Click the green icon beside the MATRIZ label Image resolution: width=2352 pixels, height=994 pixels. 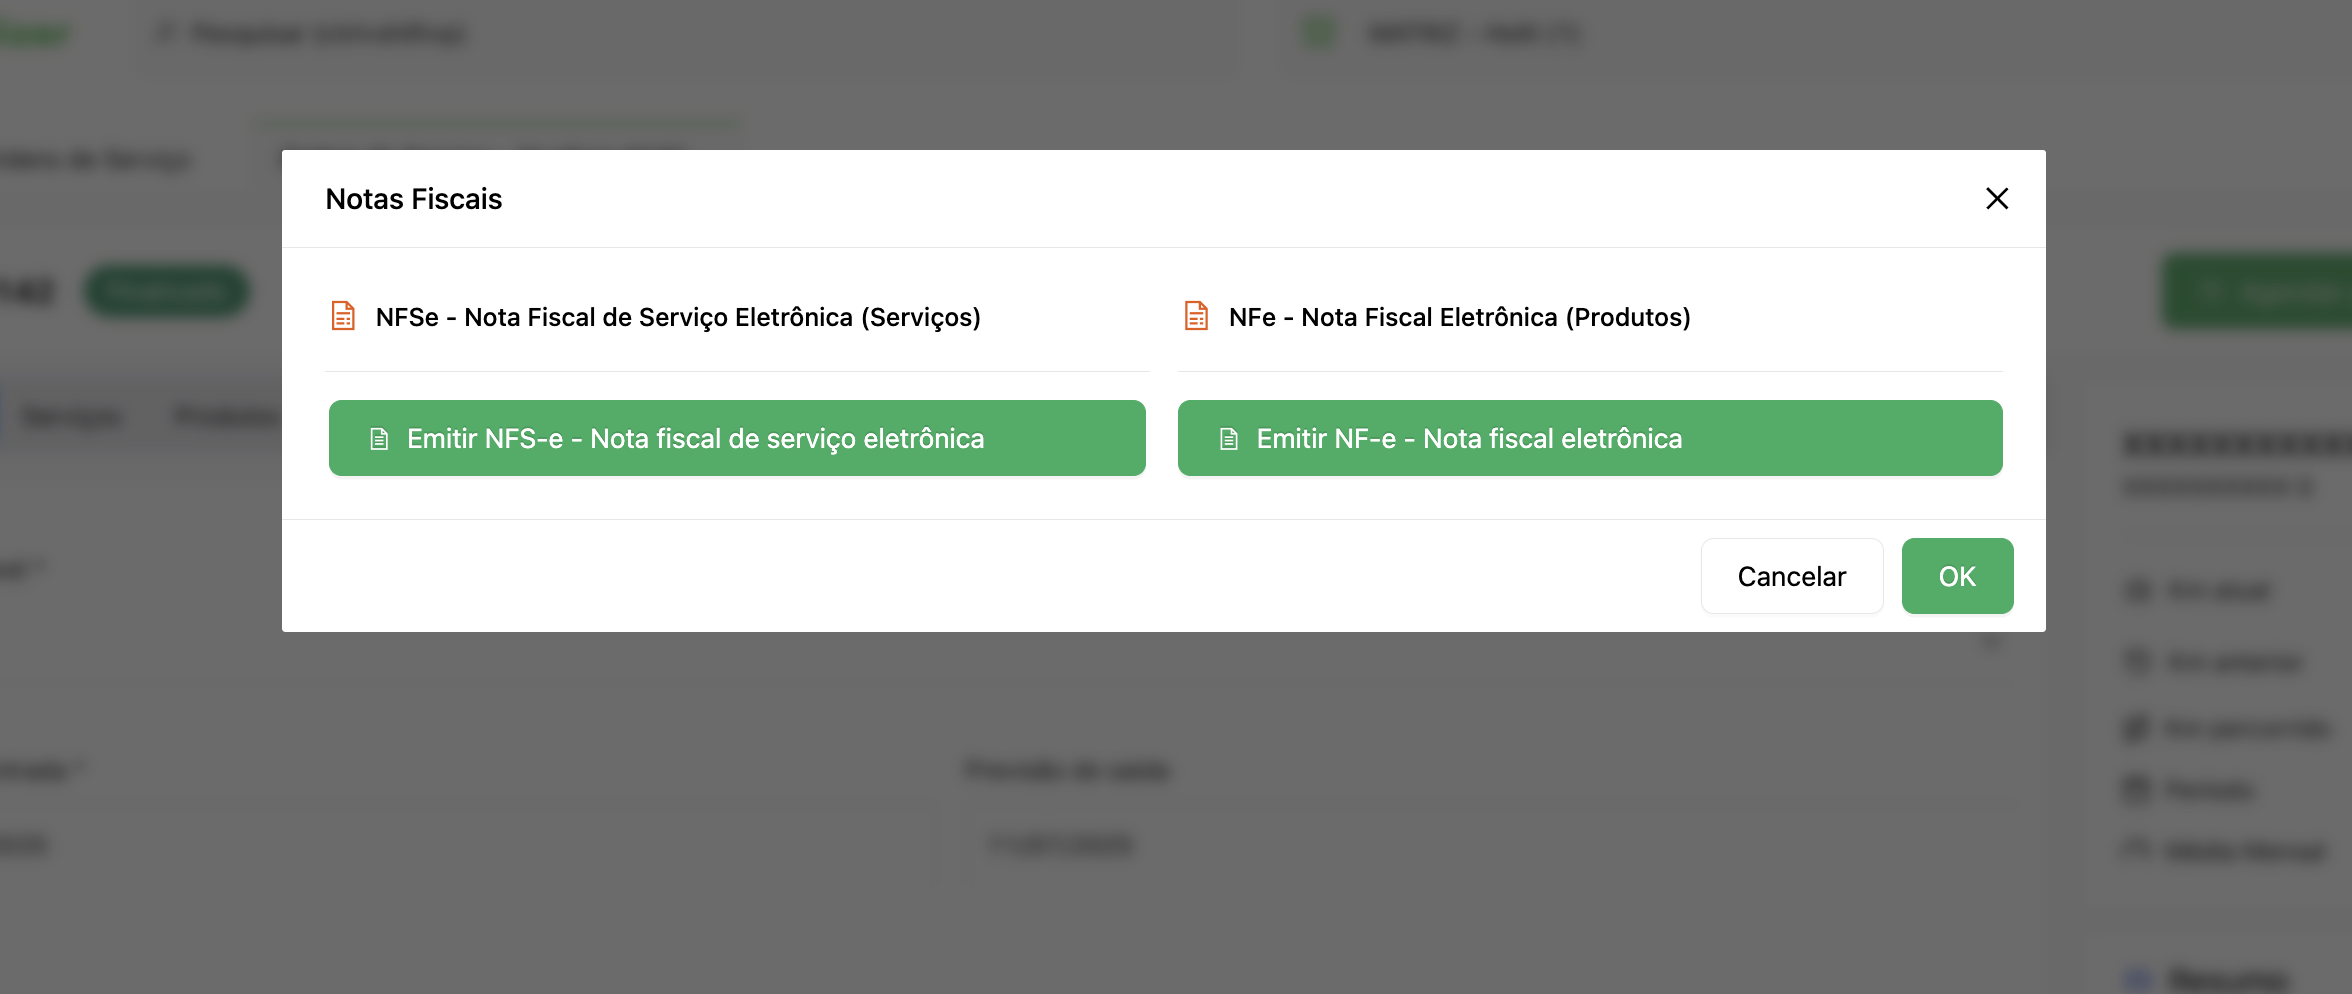pos(1317,30)
